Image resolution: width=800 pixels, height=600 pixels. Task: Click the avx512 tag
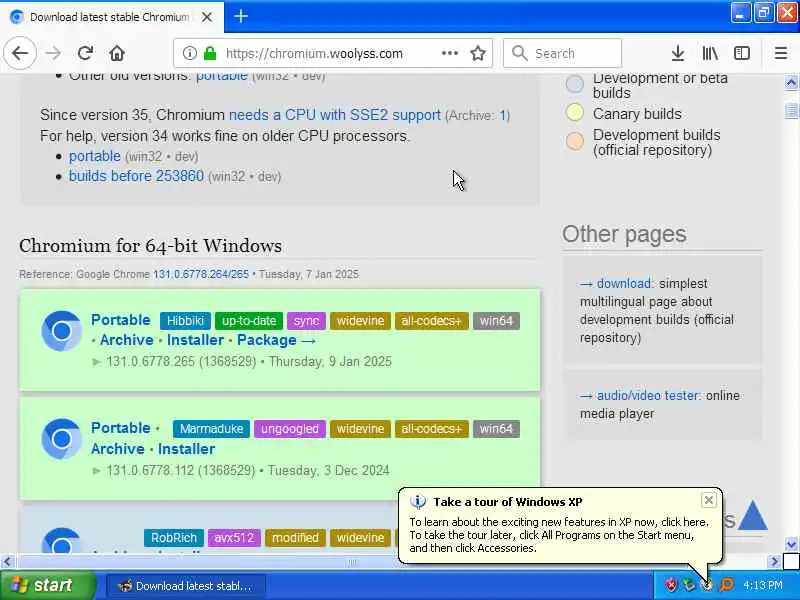pos(234,538)
